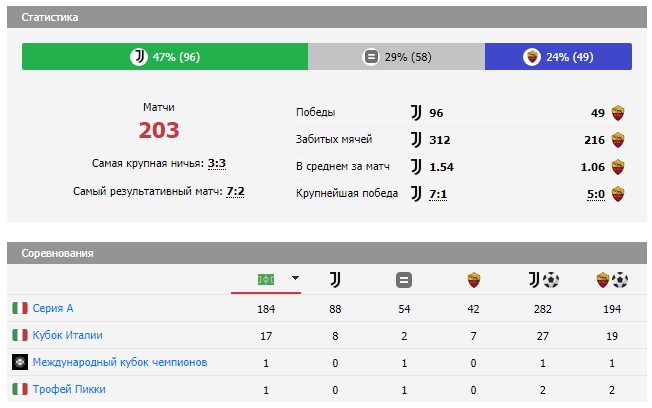Click Roma wins value 49 in Победы row
Image resolution: width=652 pixels, height=408 pixels.
tap(598, 113)
